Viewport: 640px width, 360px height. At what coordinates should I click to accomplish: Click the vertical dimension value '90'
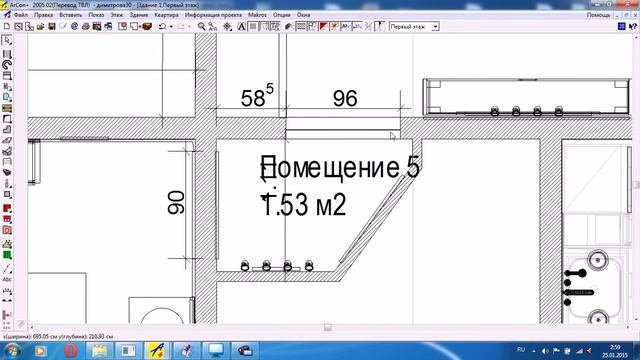click(176, 202)
